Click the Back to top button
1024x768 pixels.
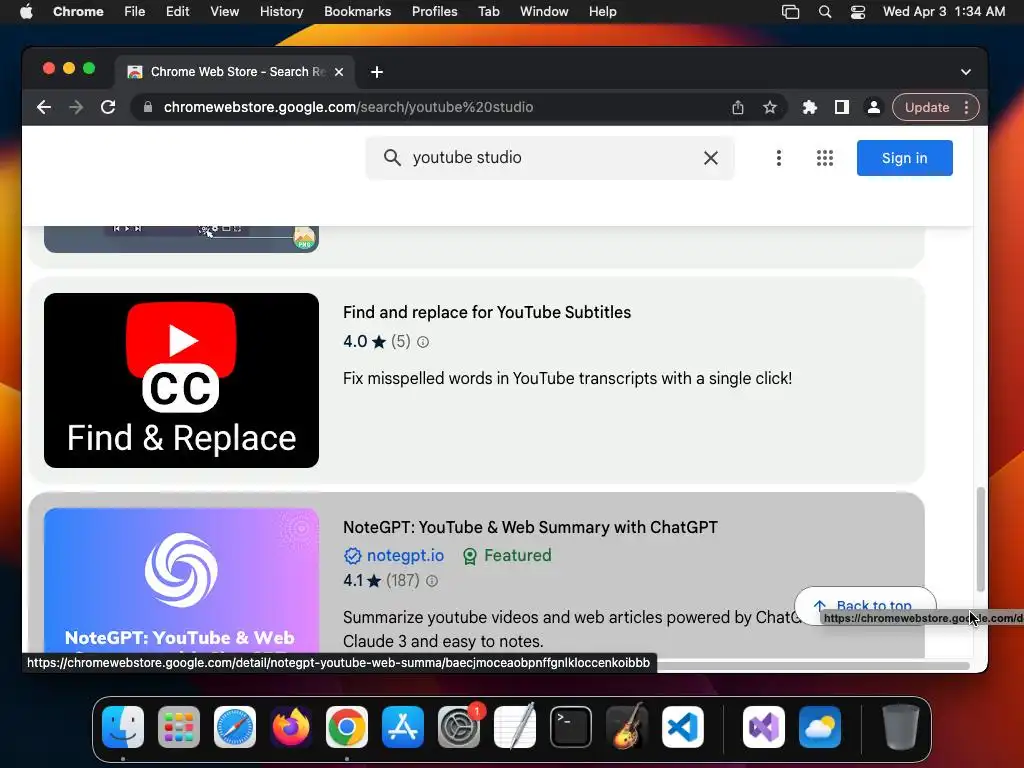(865, 605)
